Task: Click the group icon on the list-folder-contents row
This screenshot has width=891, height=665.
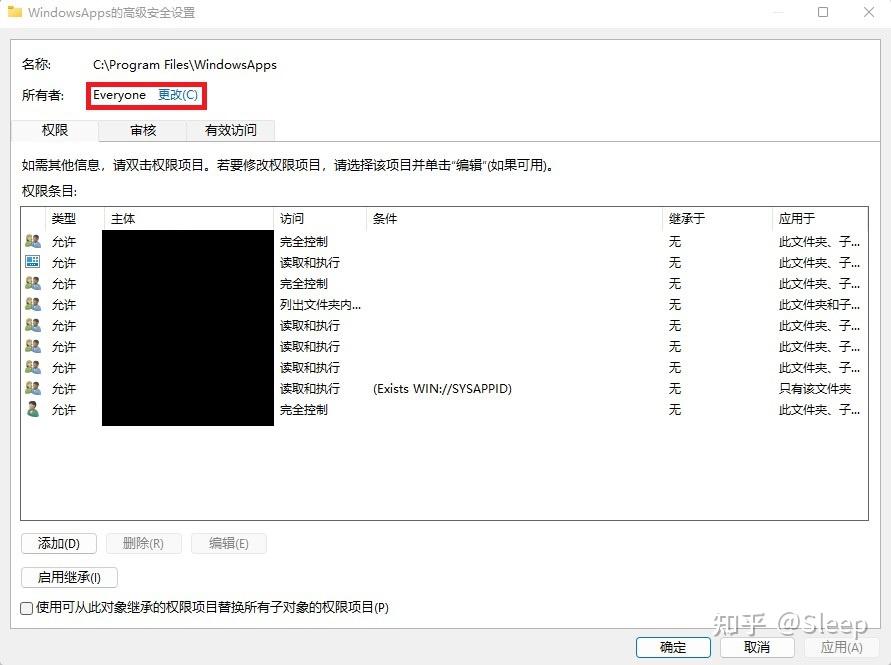Action: coord(33,304)
